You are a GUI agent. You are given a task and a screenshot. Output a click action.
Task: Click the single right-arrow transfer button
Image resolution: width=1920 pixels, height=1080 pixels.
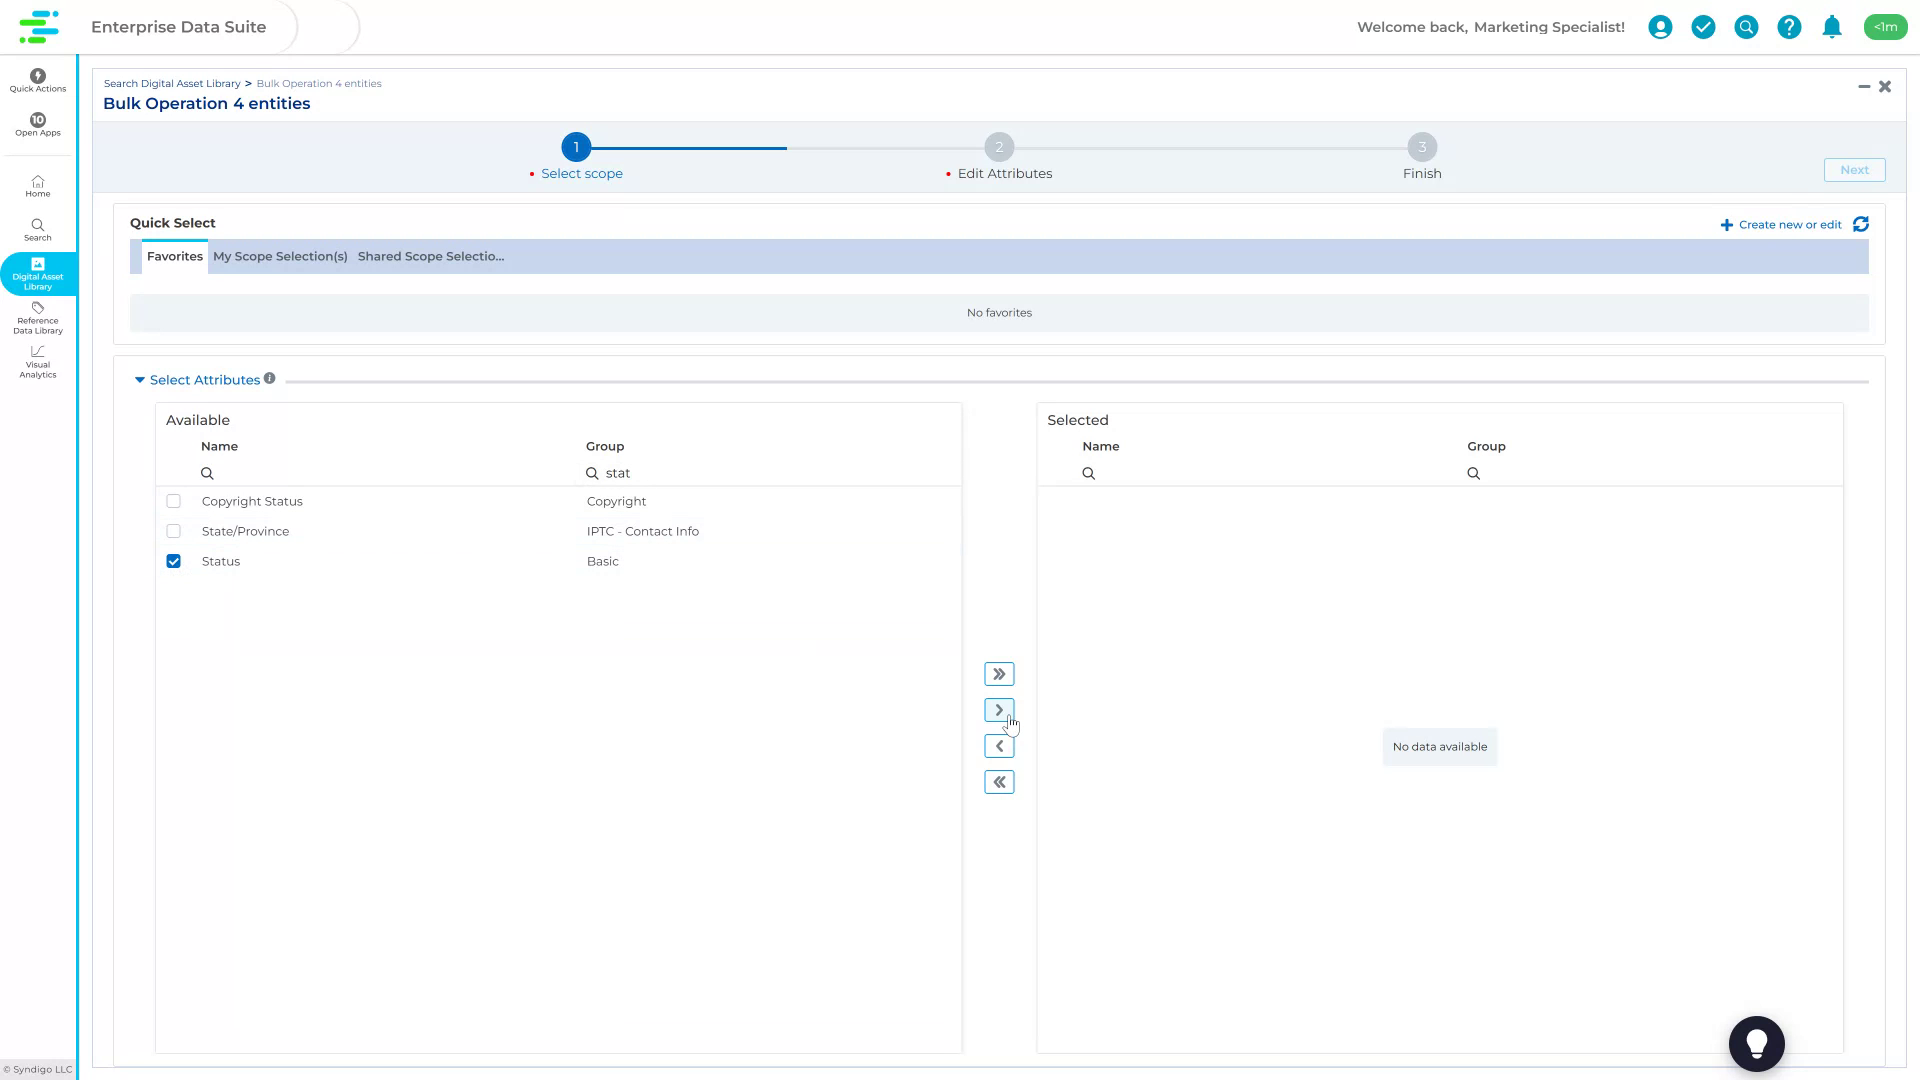(999, 709)
